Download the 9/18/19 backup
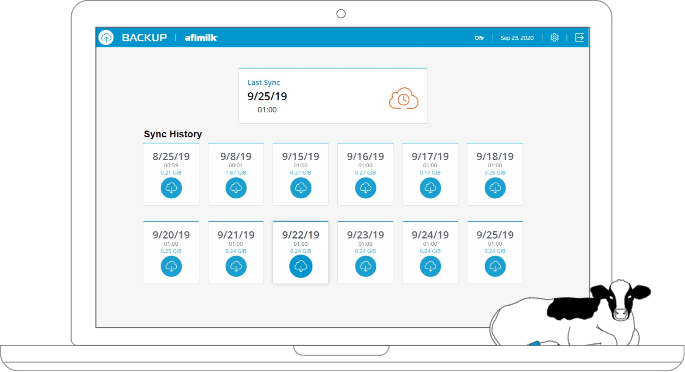 coord(495,188)
